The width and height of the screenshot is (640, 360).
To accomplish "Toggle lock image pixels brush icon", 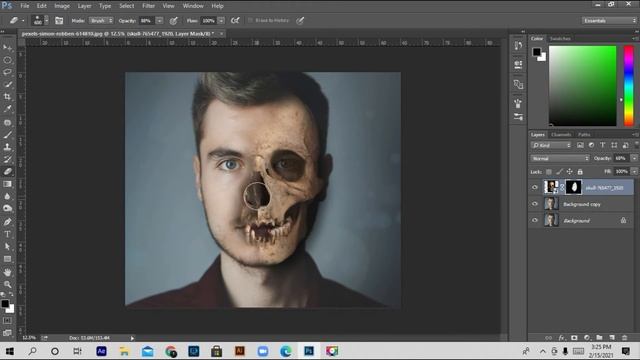I will [559, 172].
